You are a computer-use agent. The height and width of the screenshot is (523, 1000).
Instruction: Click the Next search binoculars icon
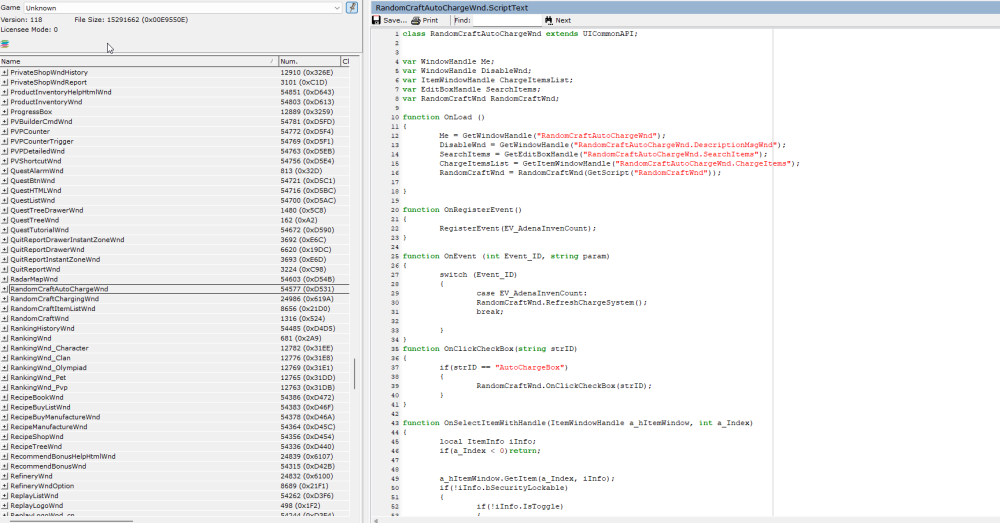point(549,20)
